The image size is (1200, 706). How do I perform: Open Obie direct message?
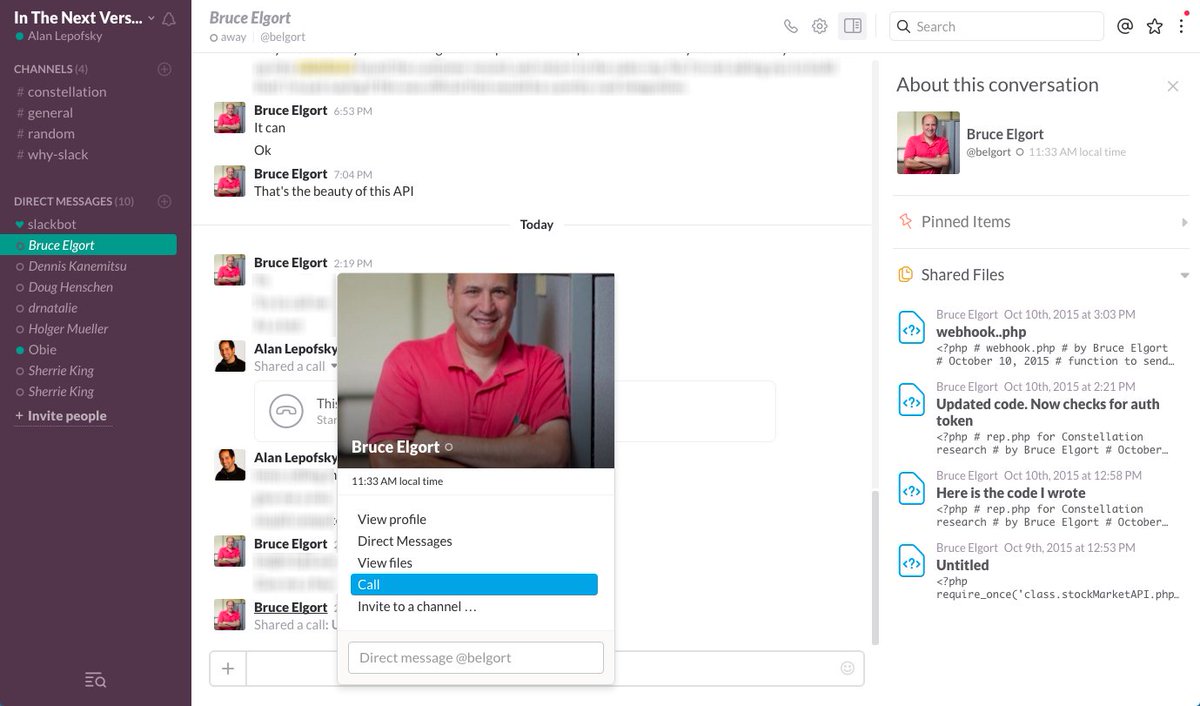click(37, 350)
